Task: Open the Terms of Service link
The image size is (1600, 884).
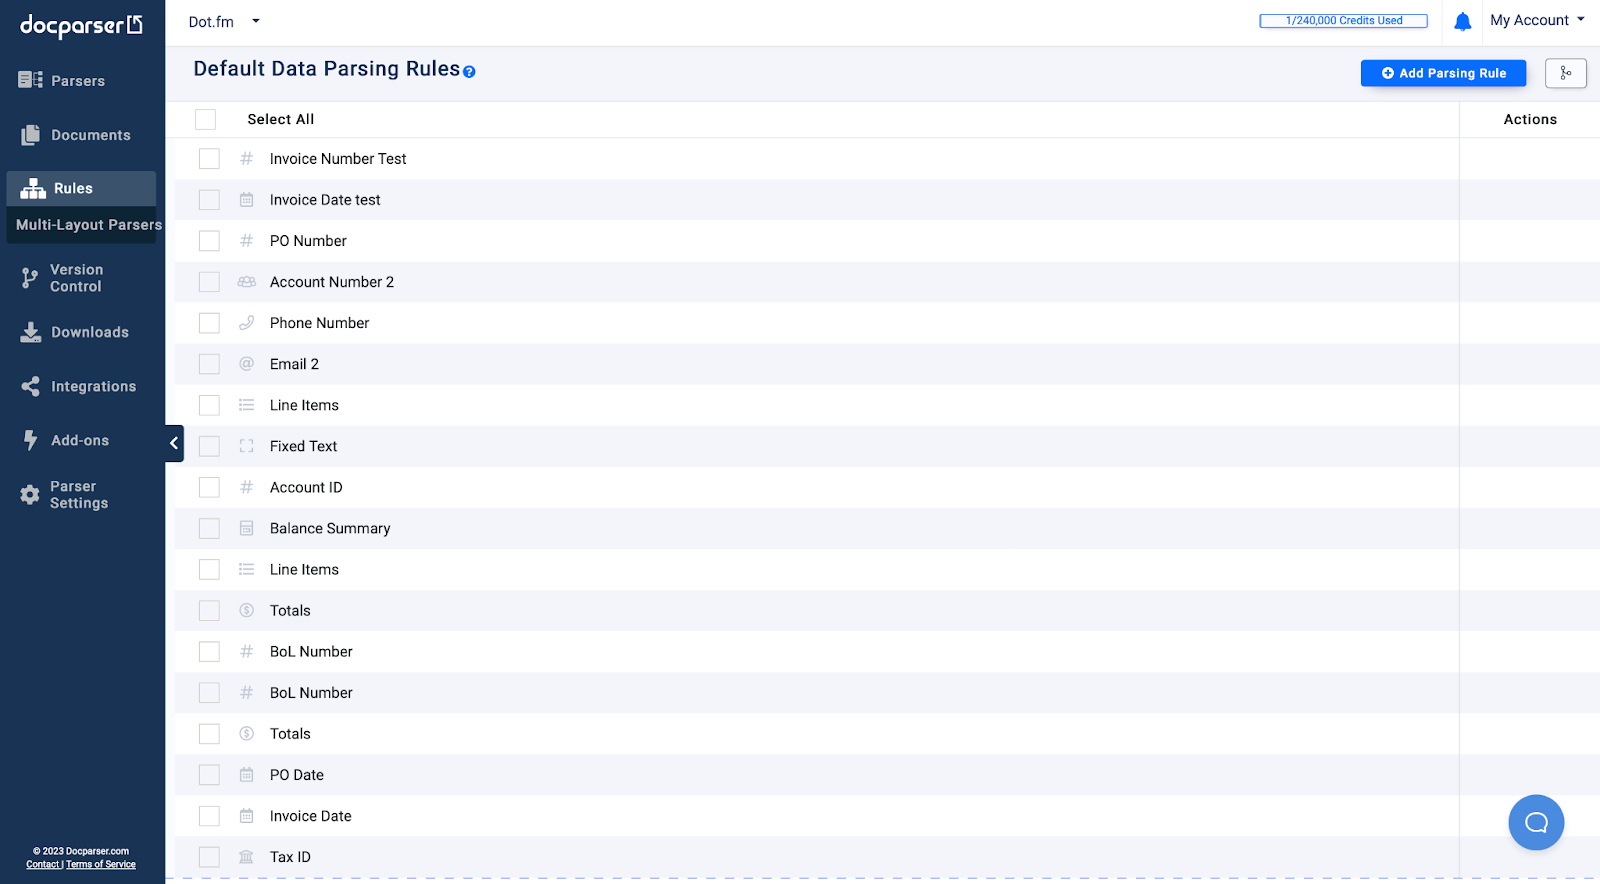Action: [101, 865]
